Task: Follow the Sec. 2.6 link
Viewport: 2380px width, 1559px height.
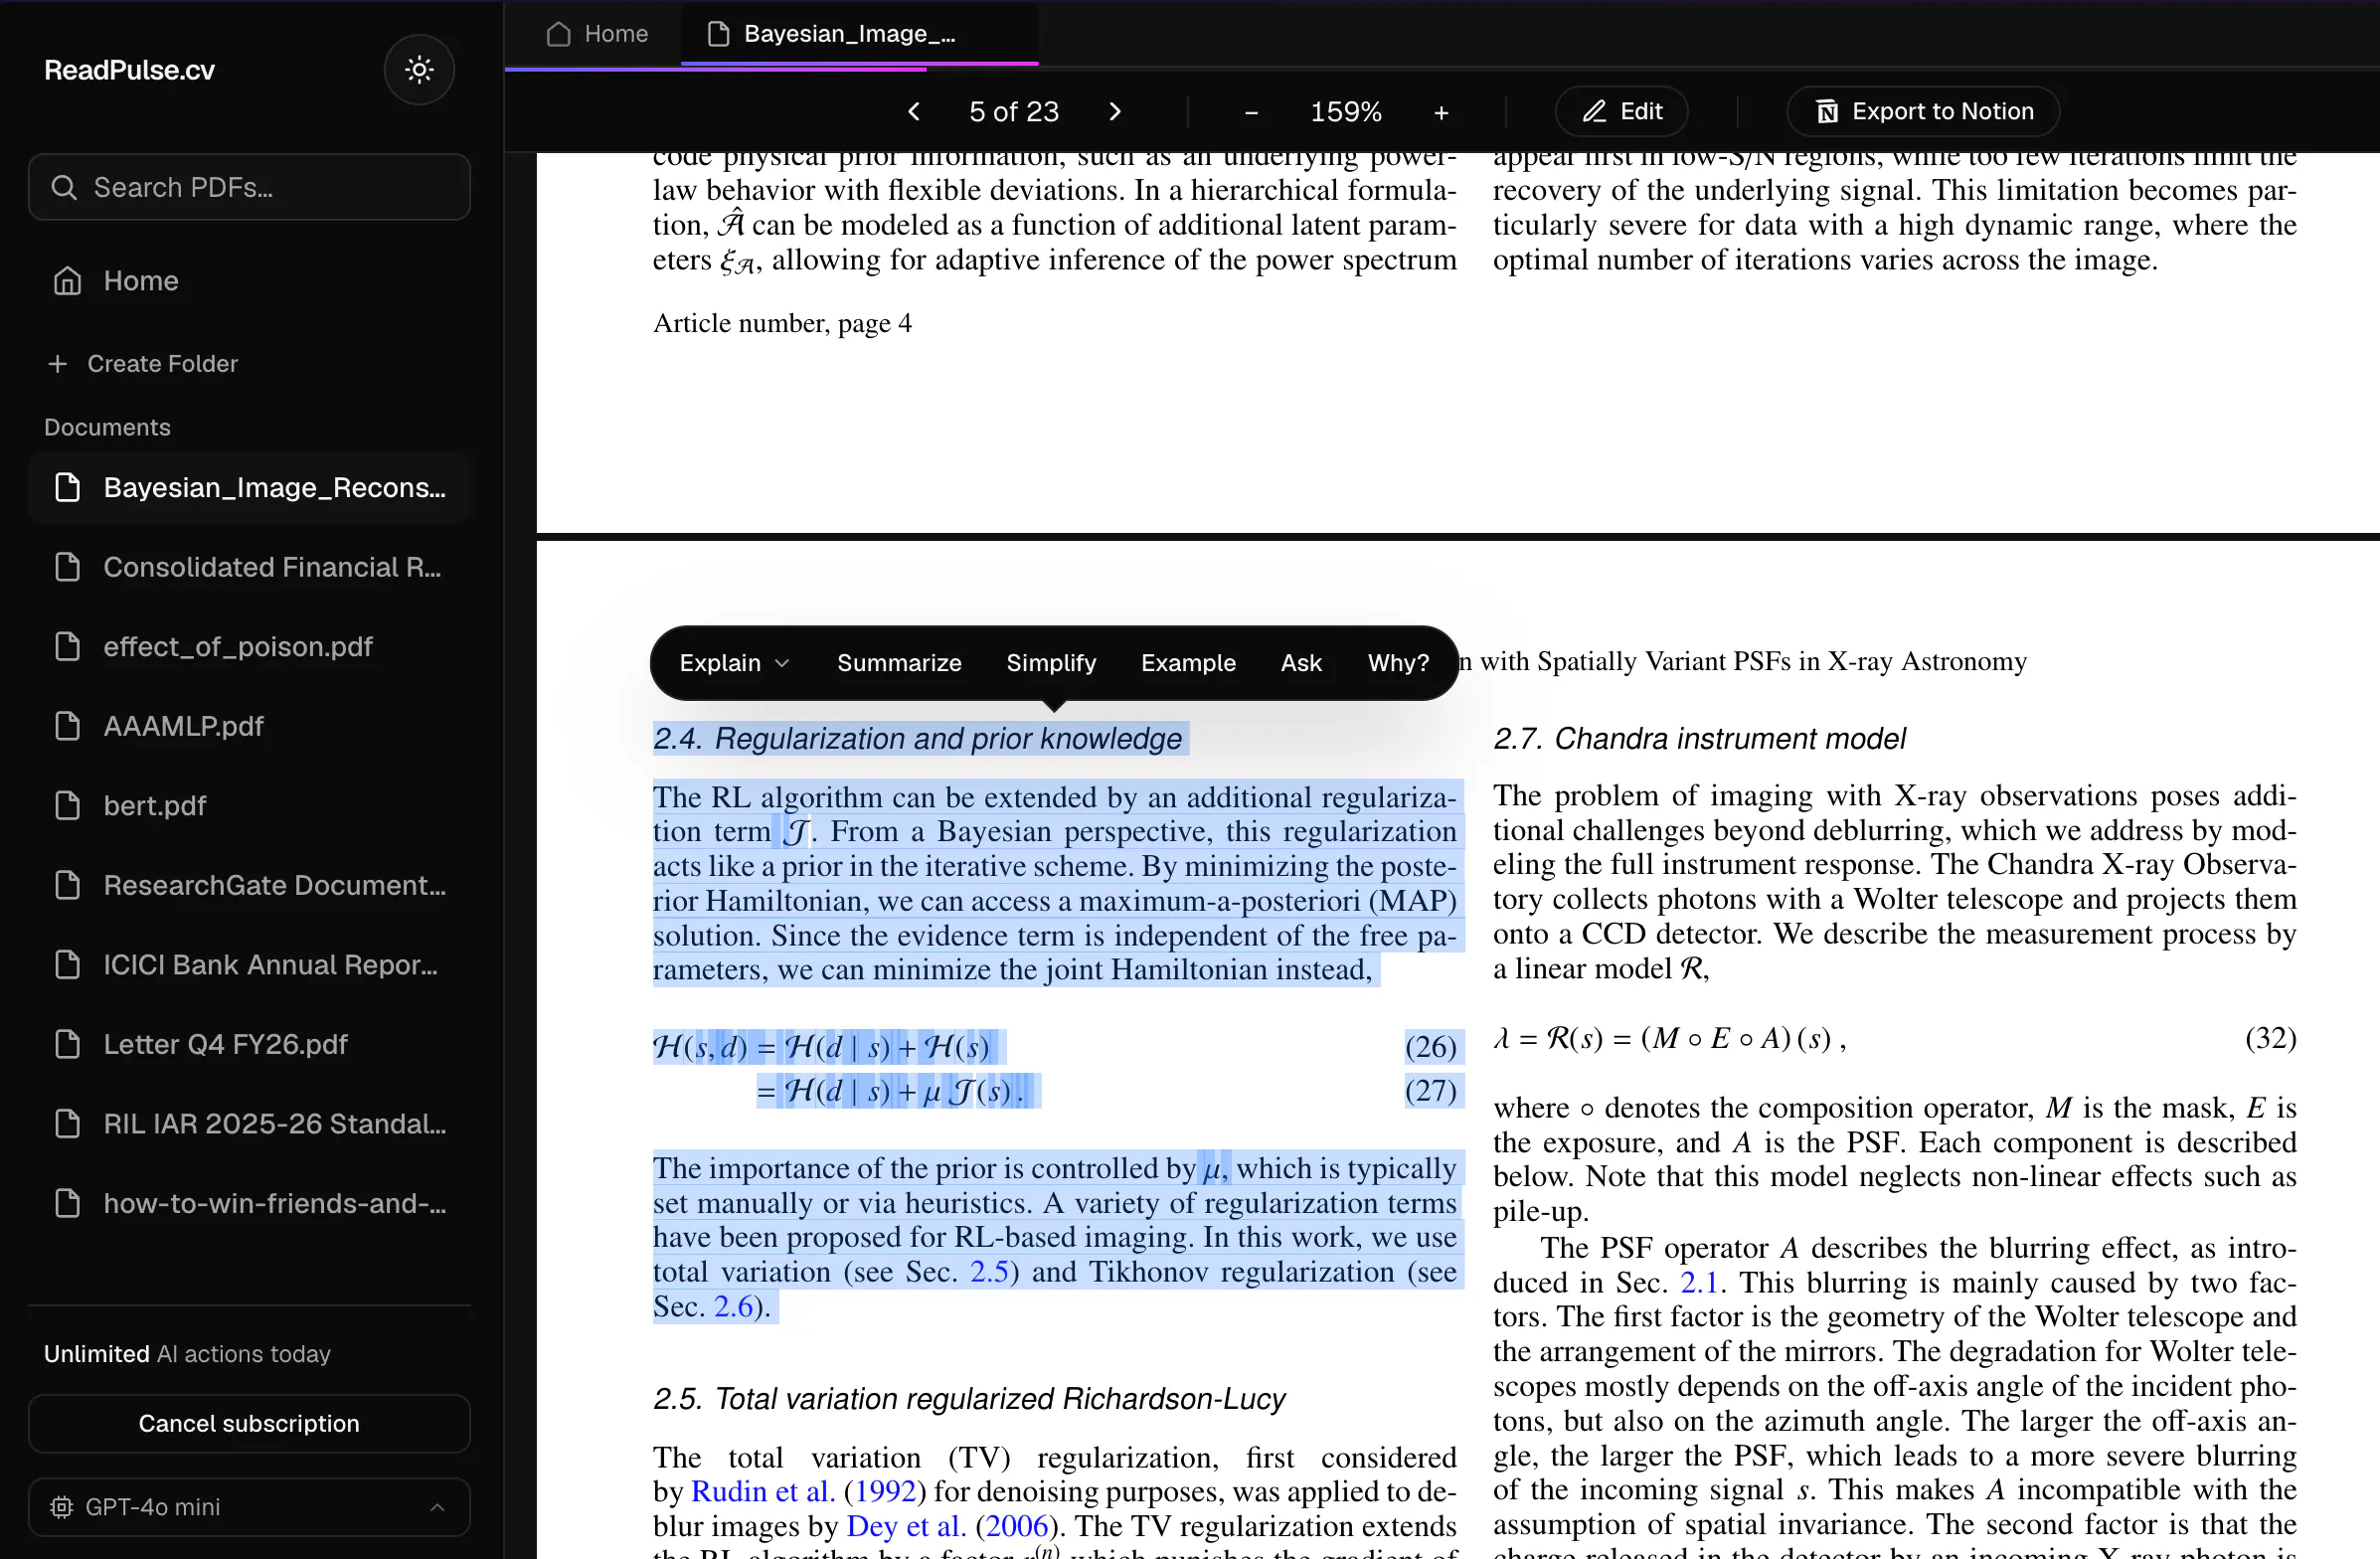Action: click(733, 1307)
